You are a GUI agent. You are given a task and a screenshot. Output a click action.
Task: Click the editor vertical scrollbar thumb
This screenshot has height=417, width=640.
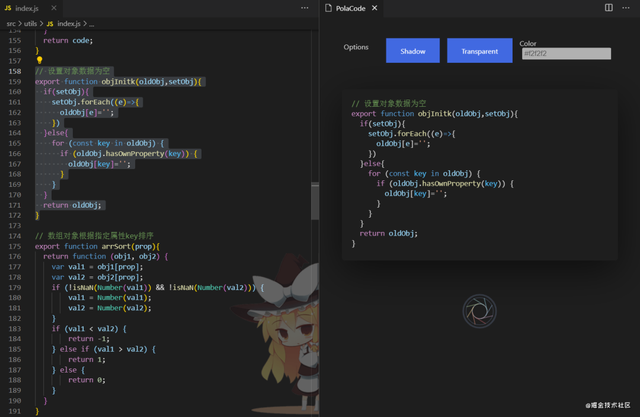point(315,201)
